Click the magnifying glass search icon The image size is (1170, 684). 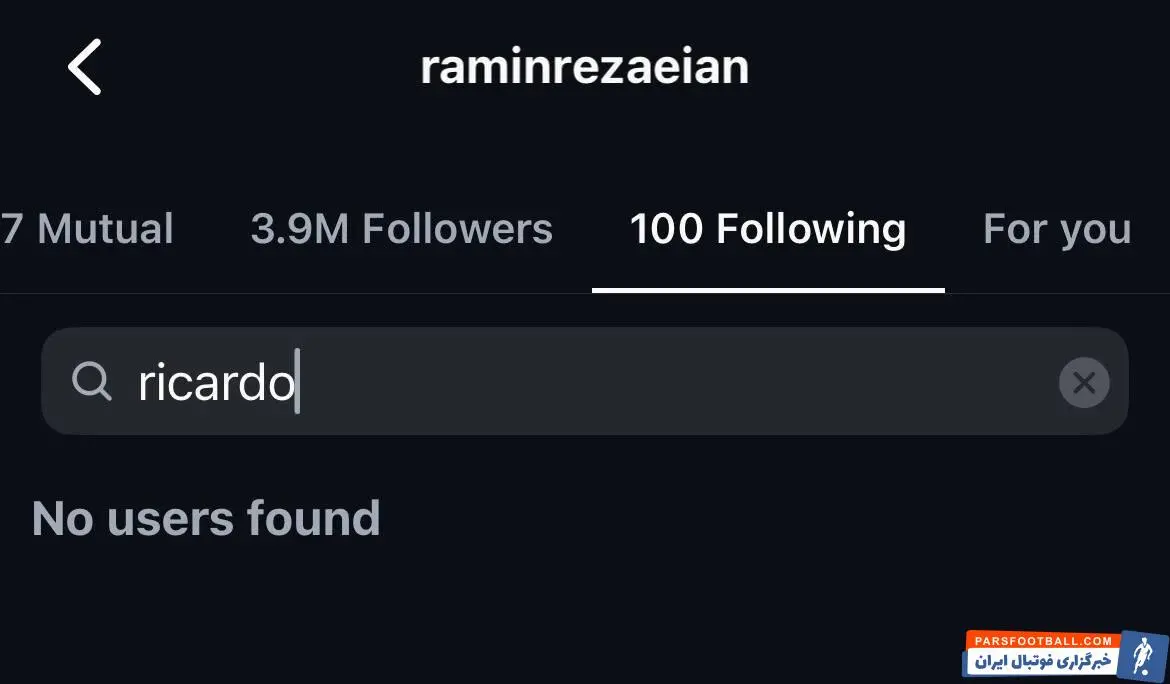[92, 381]
